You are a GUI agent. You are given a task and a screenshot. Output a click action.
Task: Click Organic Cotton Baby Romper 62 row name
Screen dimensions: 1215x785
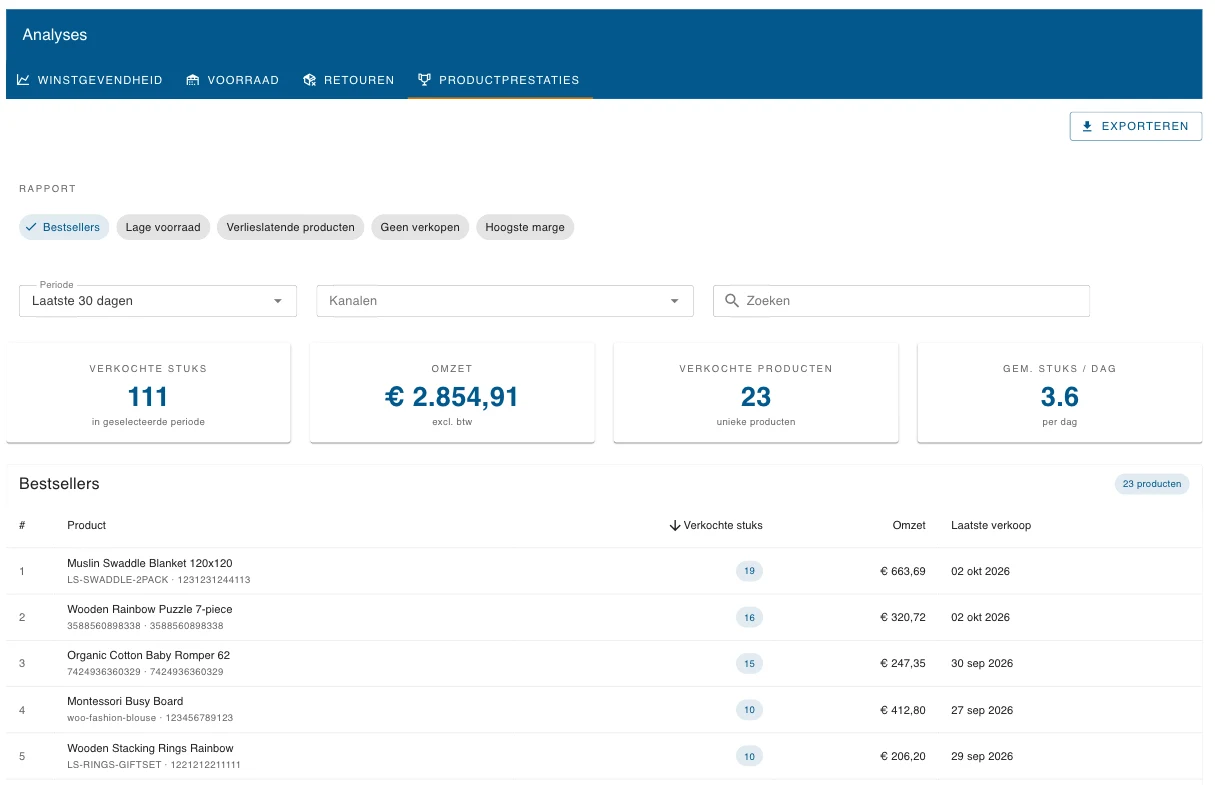(x=148, y=655)
